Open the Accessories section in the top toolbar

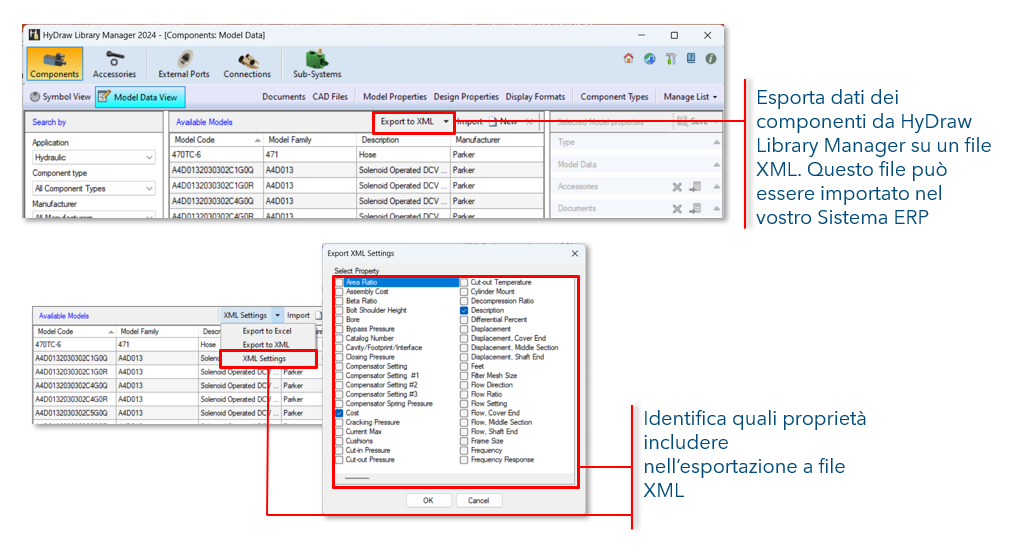click(x=114, y=64)
